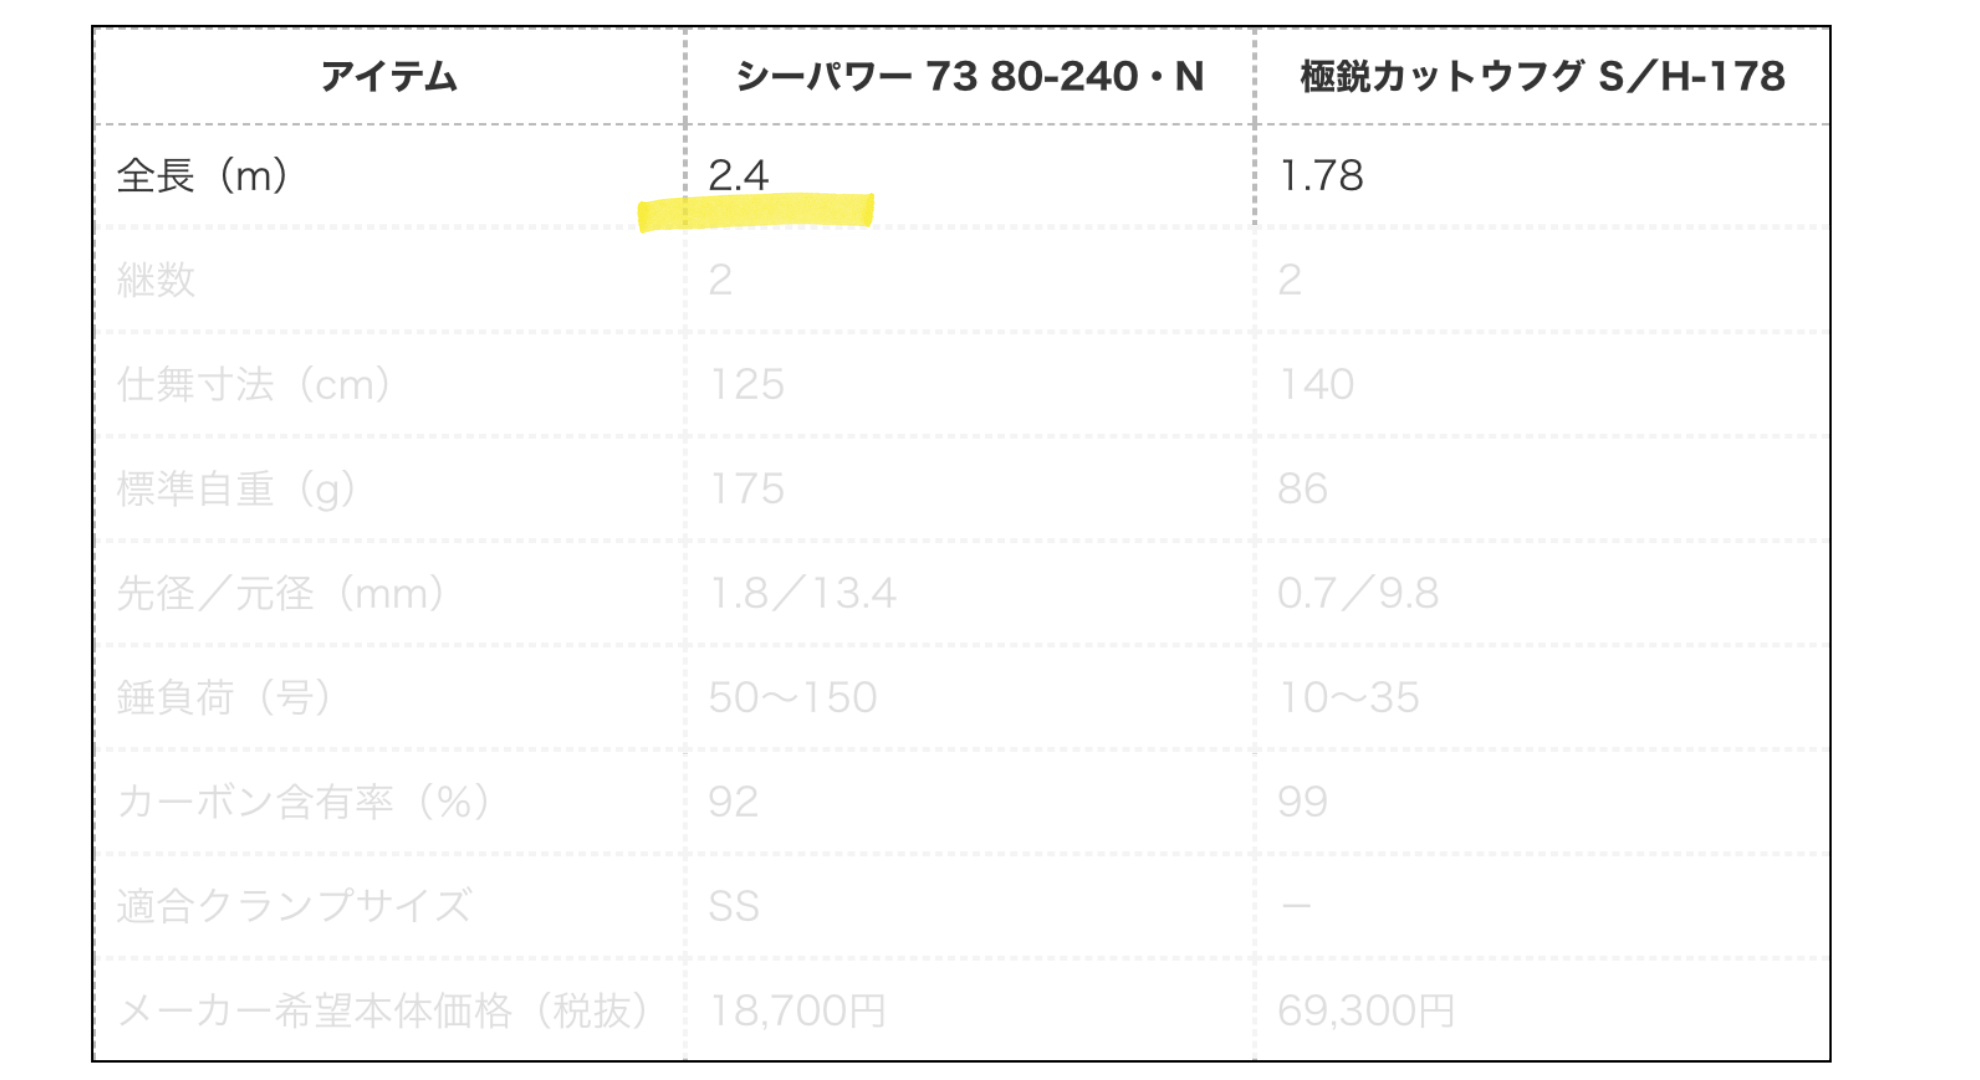The image size is (1980, 1080).
Task: Select the 1.8／13.4 diameter value
Action: click(802, 593)
